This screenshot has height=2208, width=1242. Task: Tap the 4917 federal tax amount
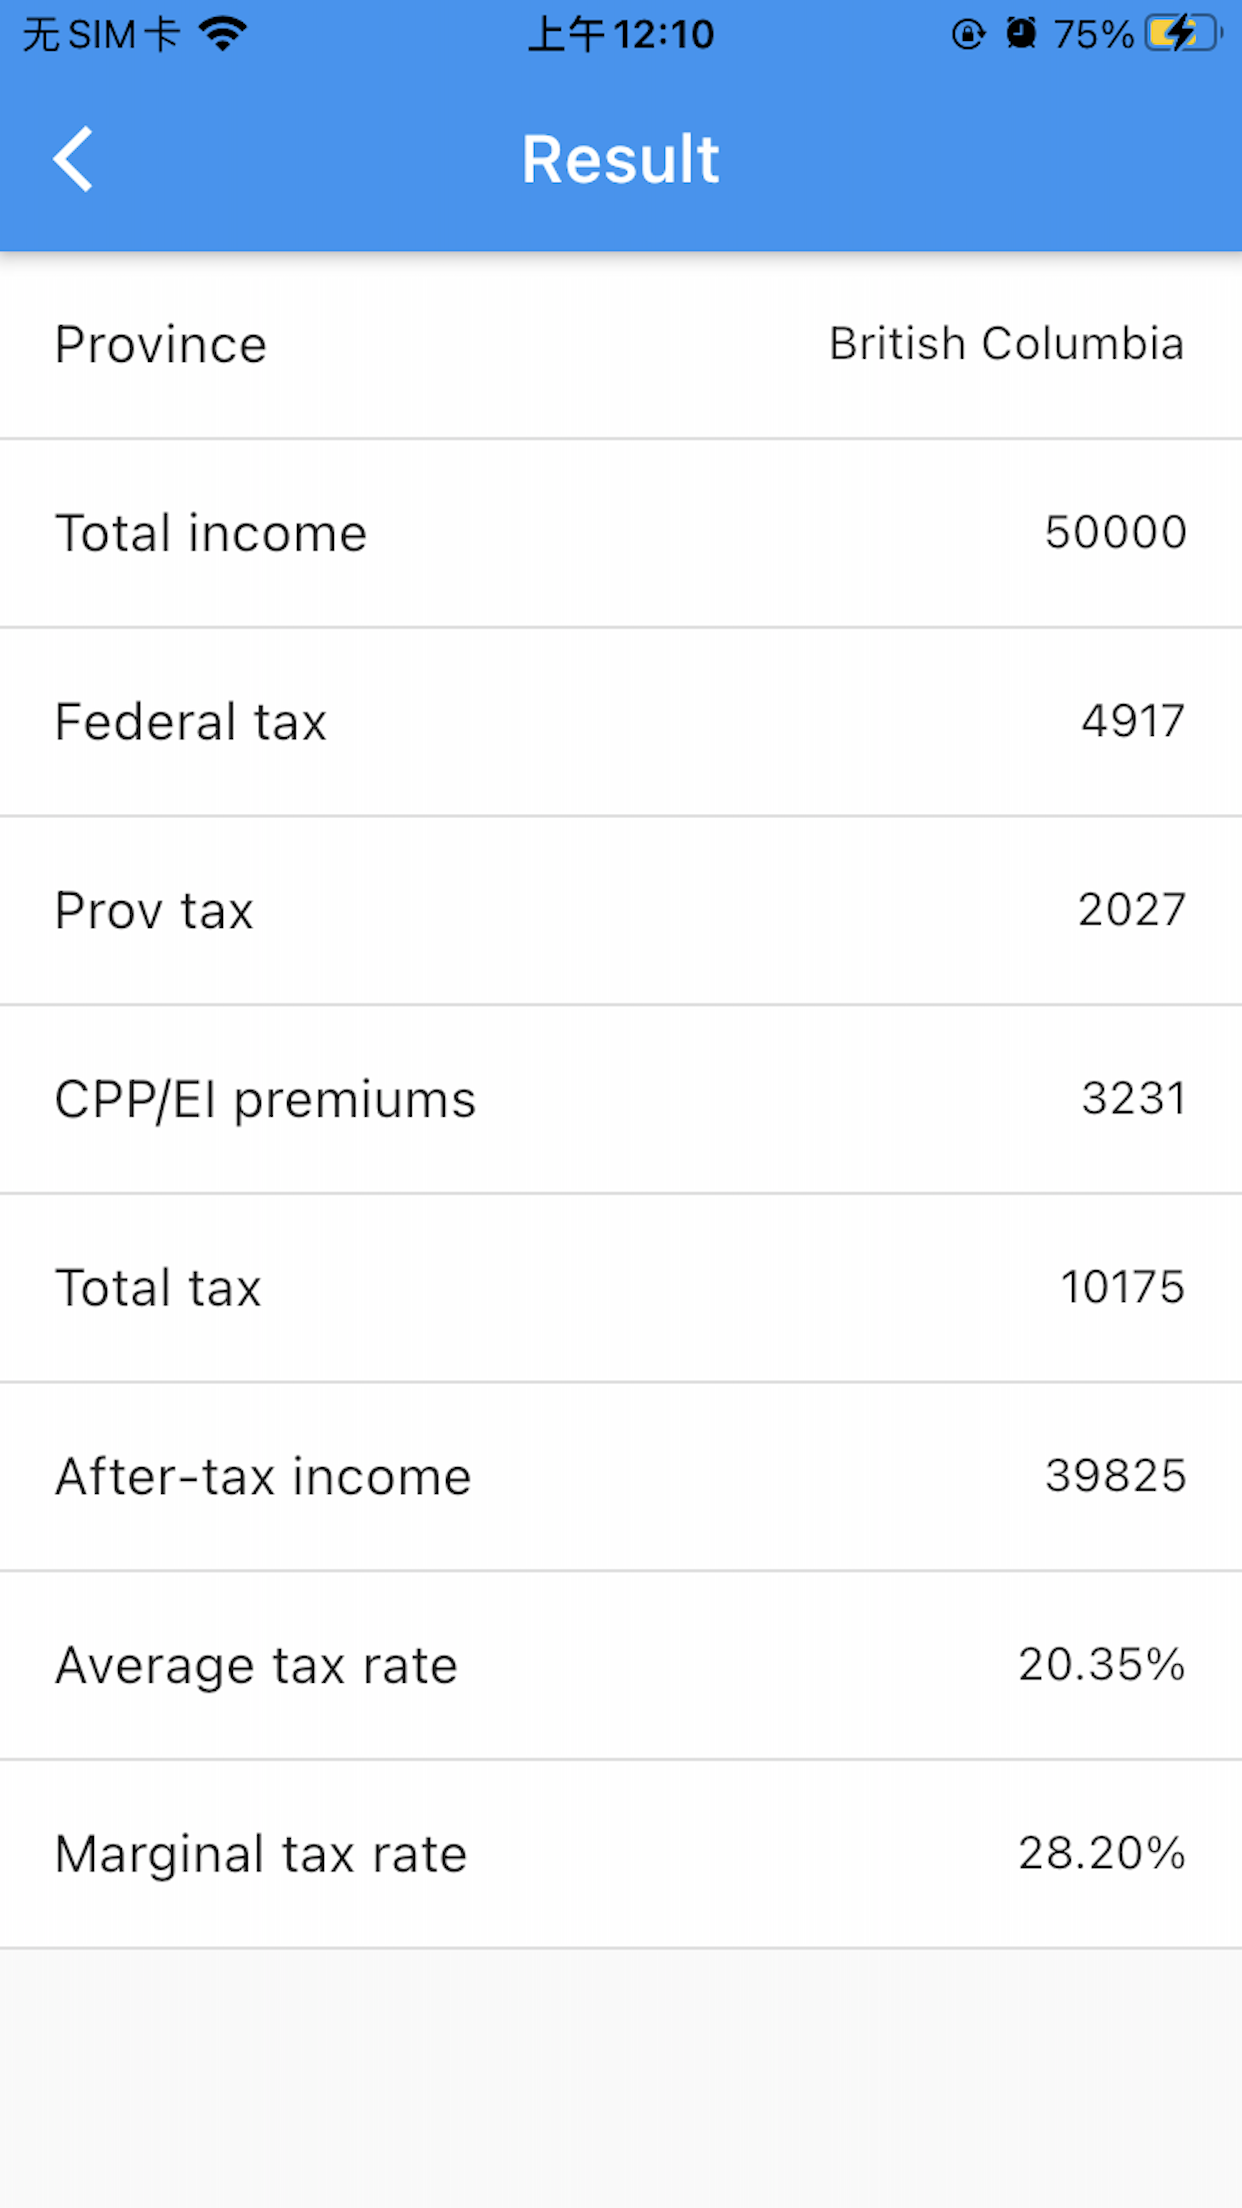click(x=1132, y=721)
